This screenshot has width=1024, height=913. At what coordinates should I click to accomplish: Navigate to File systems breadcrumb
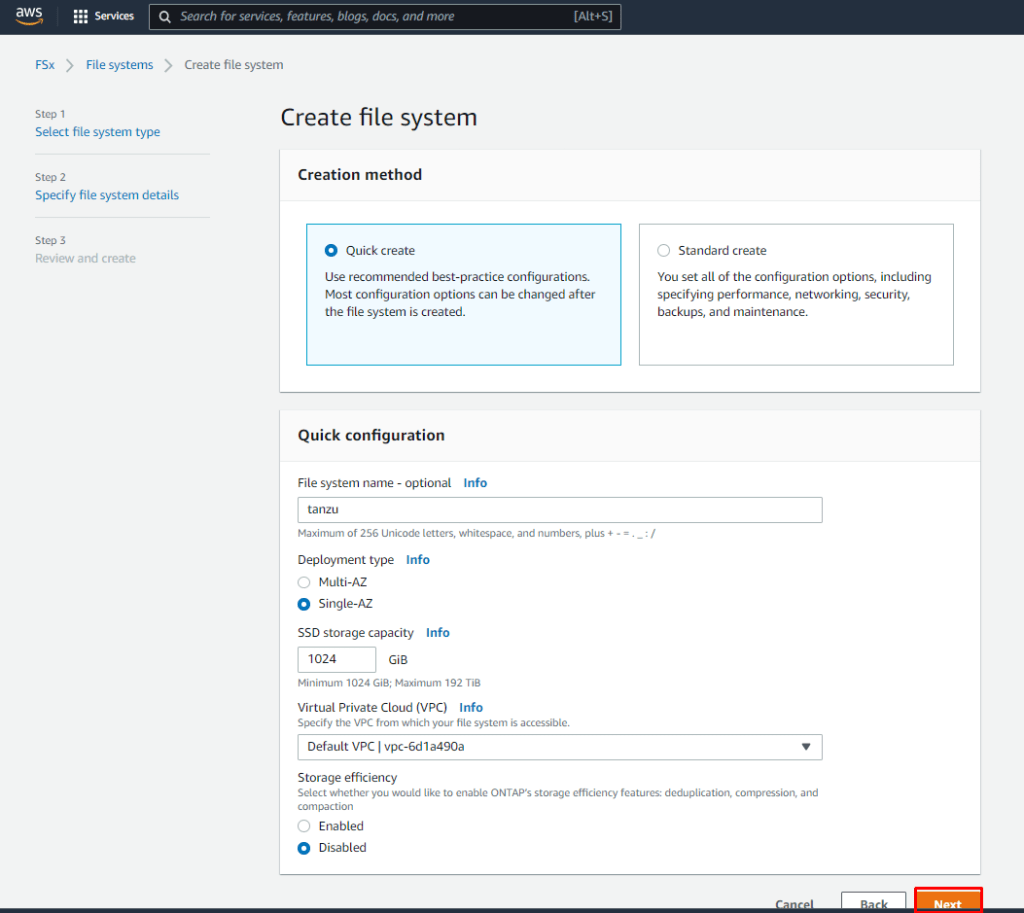tap(119, 65)
